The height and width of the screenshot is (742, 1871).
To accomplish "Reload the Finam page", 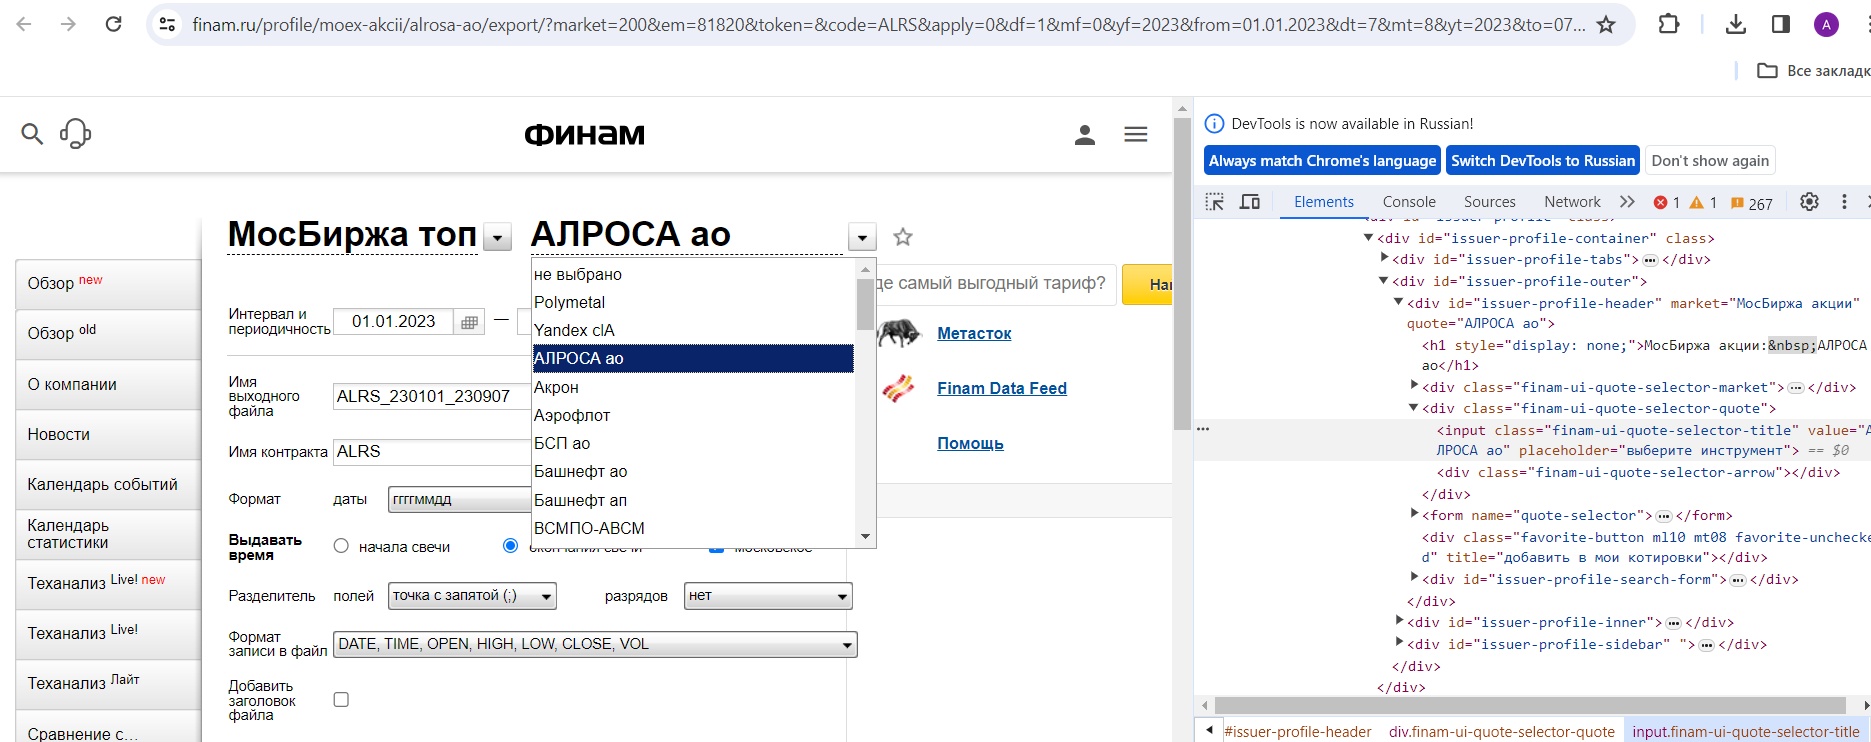I will tap(114, 24).
